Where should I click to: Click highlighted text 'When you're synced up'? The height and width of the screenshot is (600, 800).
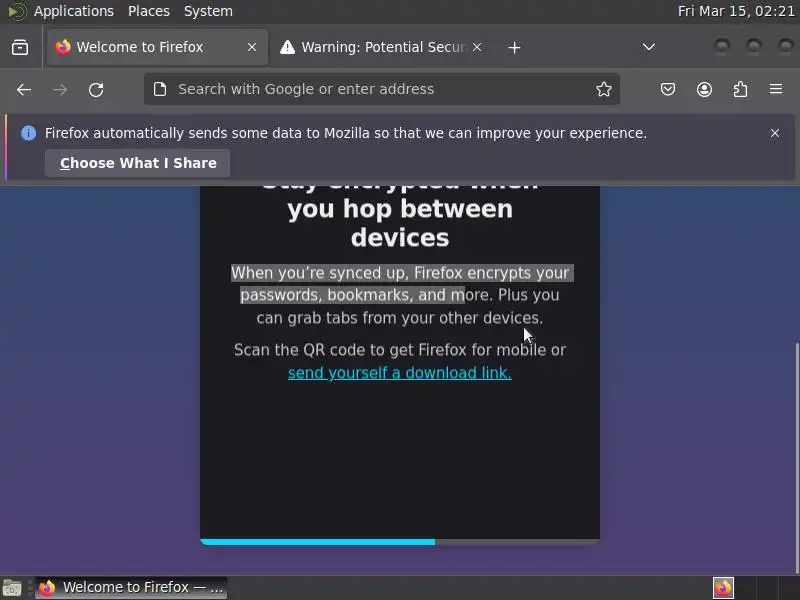[318, 273]
